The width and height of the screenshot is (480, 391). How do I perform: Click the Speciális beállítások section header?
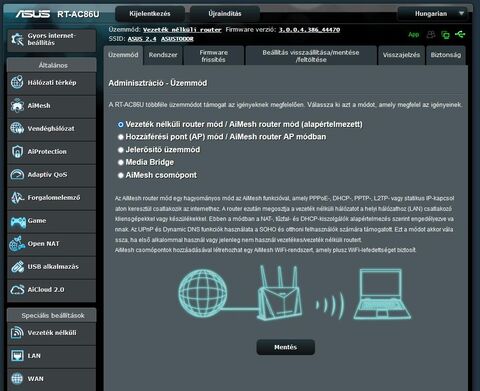point(52,315)
